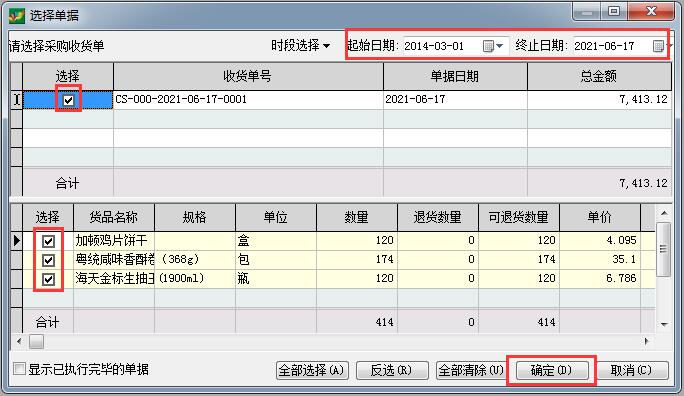Screen dimensions: 684x396
Task: Select the 加顿鸡片饼干 product name cell
Action: 114,241
